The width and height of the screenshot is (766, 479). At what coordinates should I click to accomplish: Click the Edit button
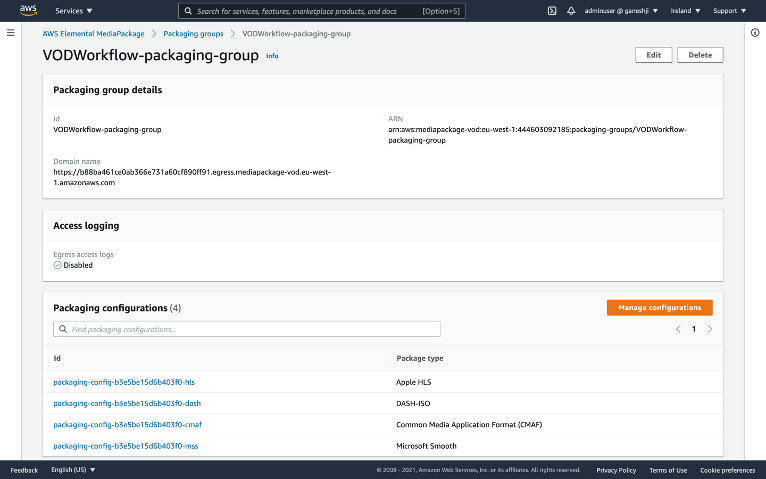coord(654,55)
